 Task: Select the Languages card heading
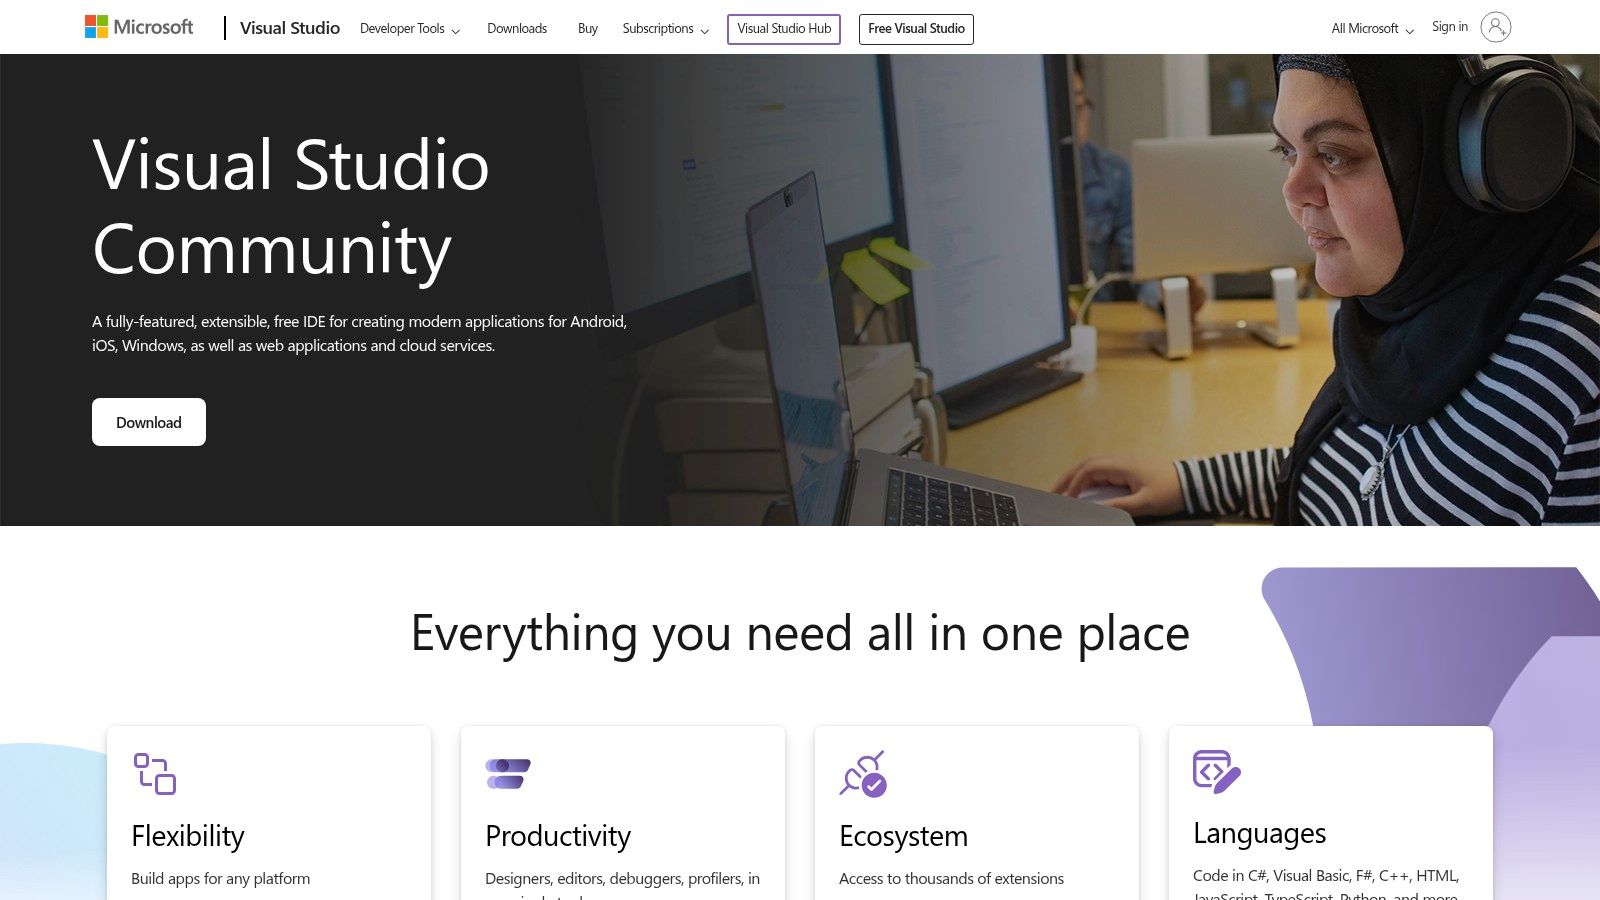[1260, 833]
